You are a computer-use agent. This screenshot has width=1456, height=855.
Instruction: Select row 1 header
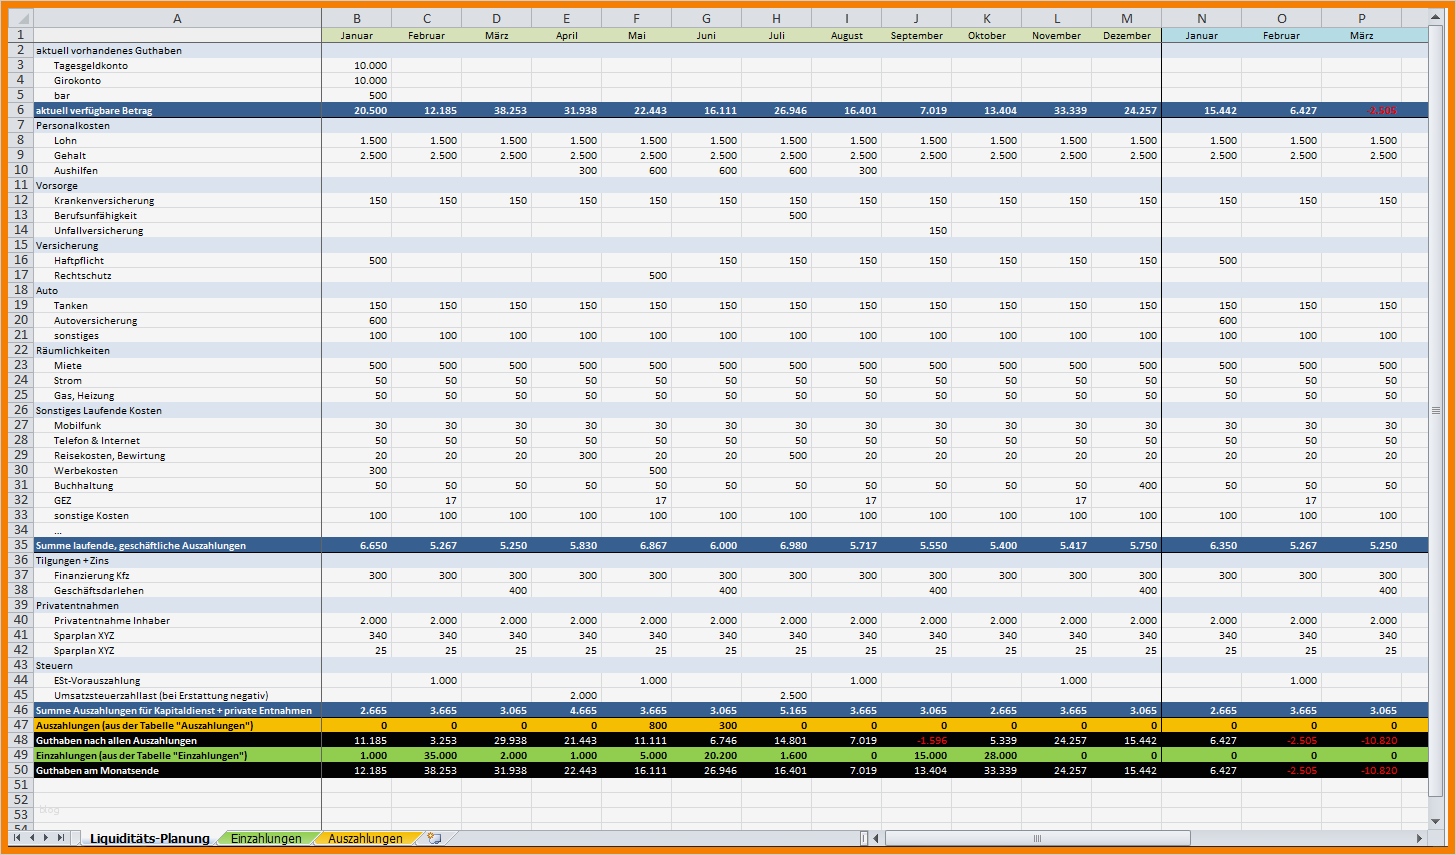(x=20, y=35)
